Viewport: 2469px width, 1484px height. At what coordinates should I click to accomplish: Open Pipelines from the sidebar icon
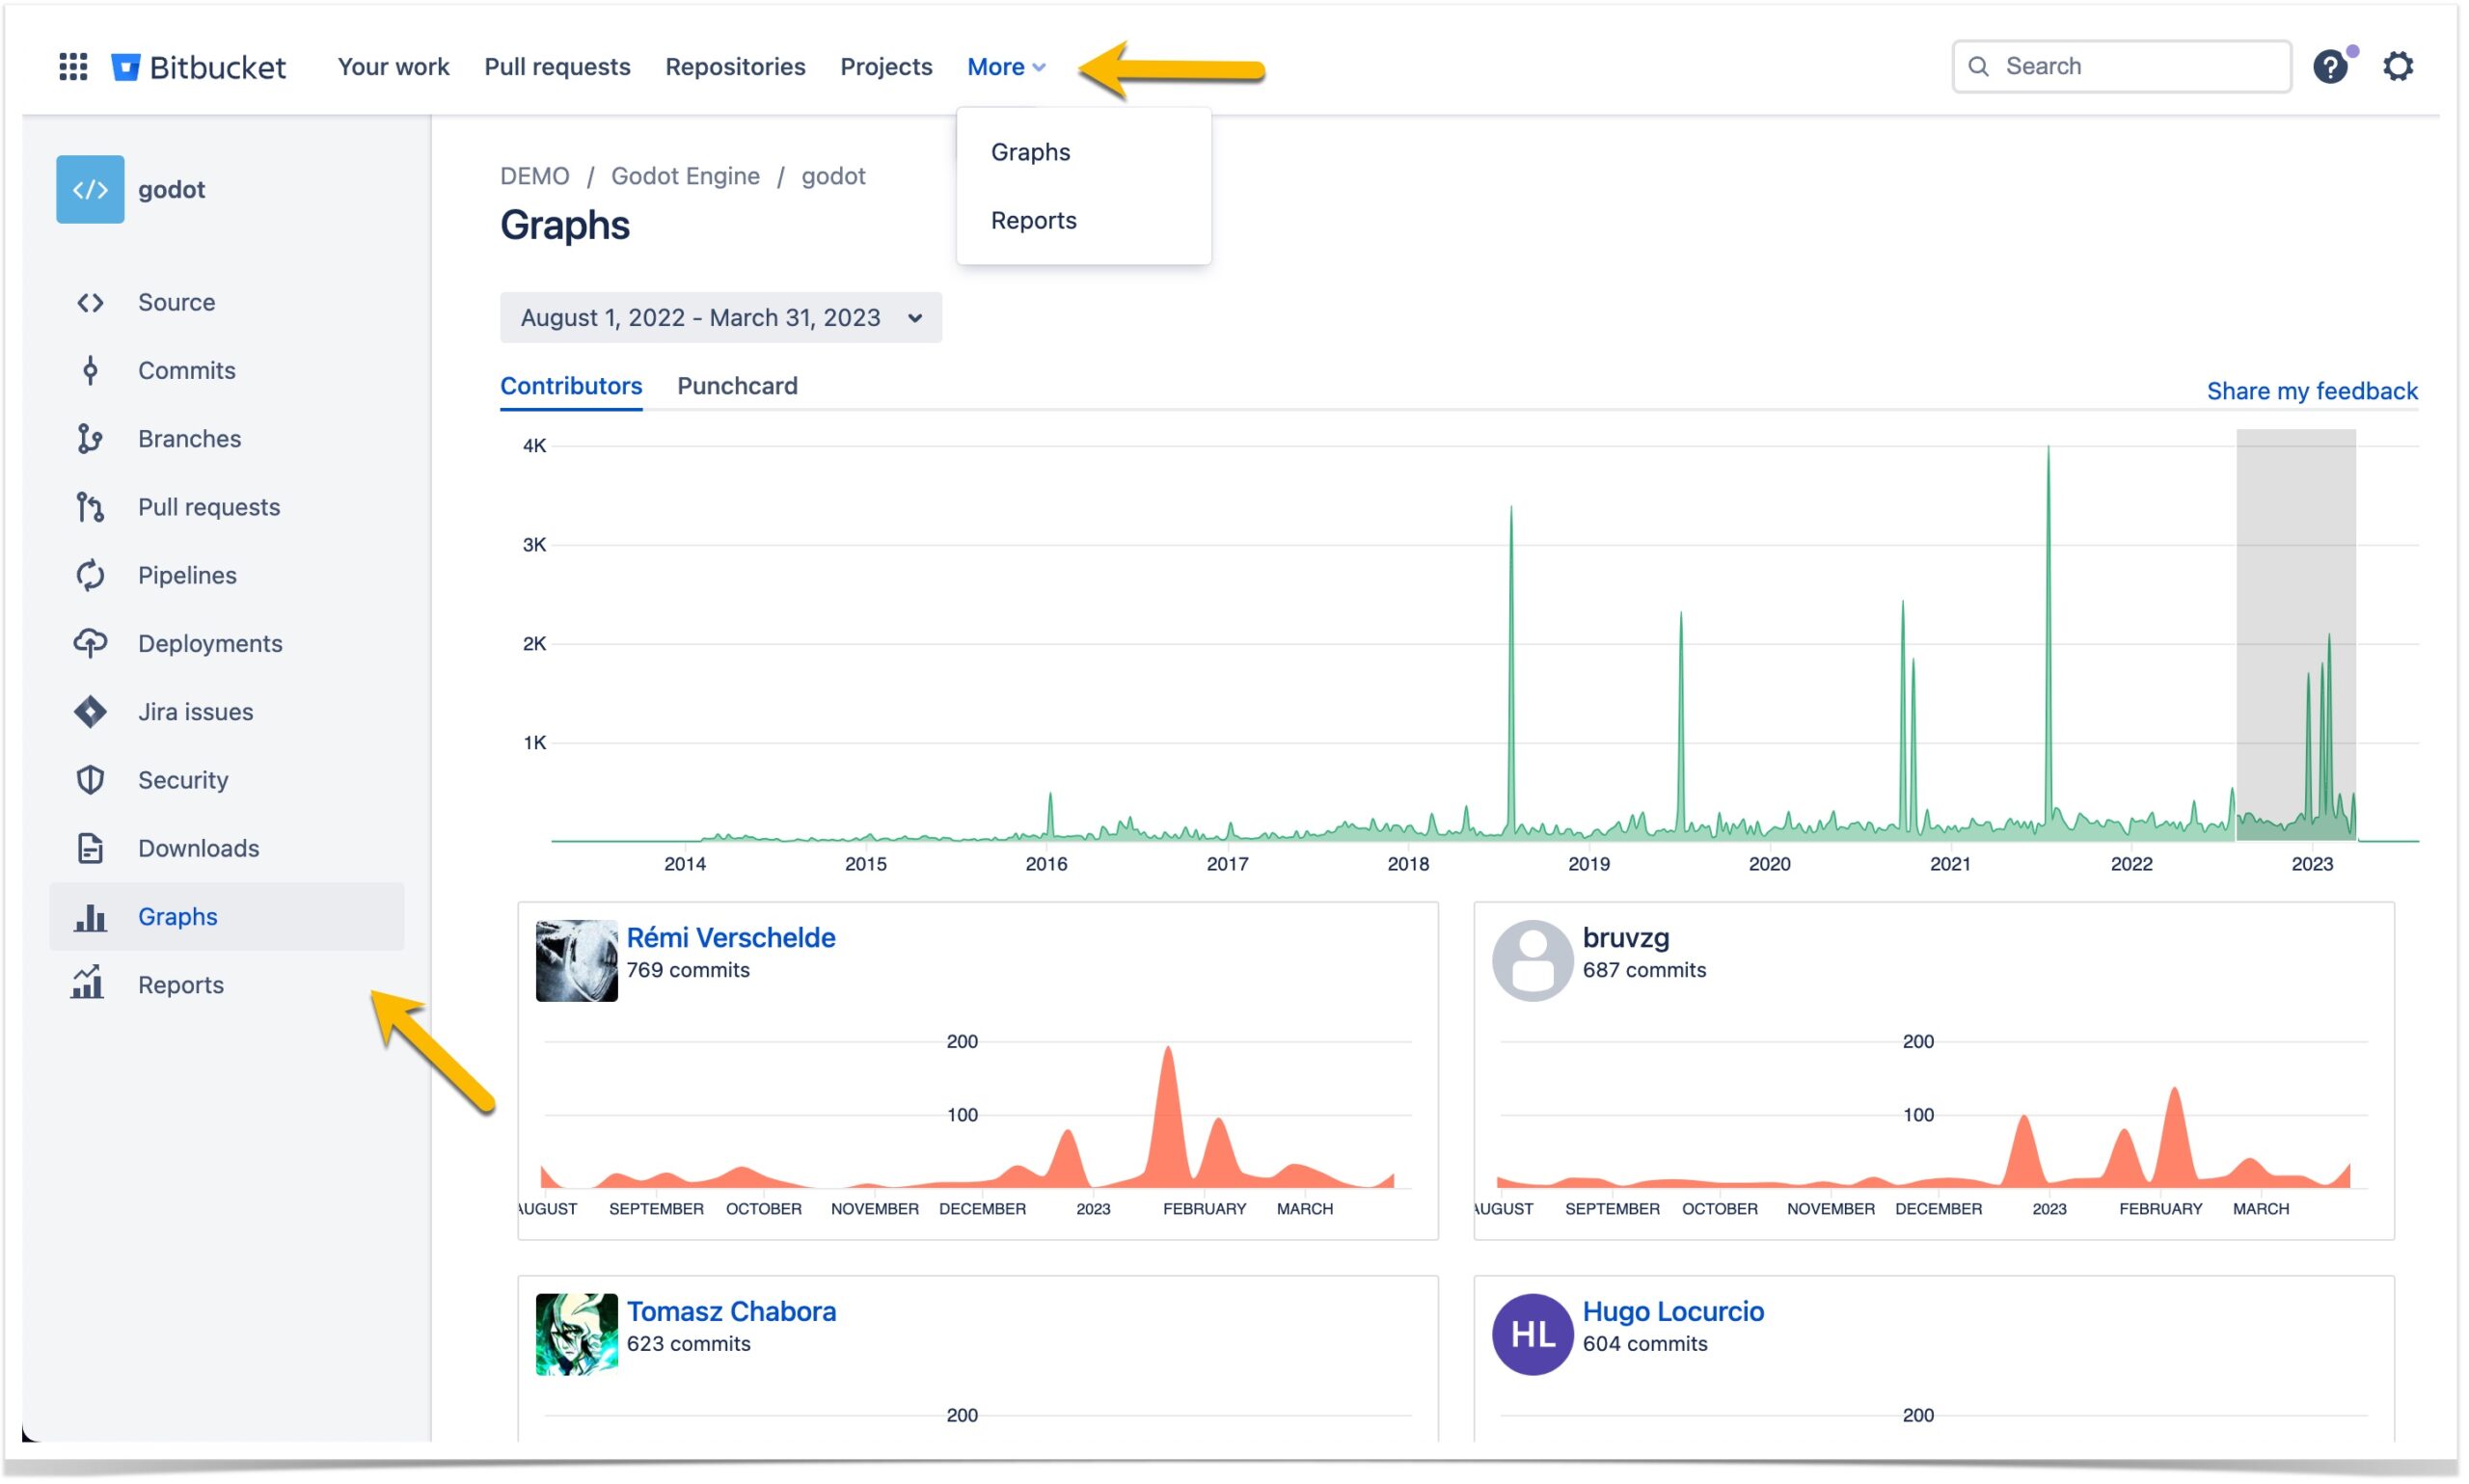[89, 575]
